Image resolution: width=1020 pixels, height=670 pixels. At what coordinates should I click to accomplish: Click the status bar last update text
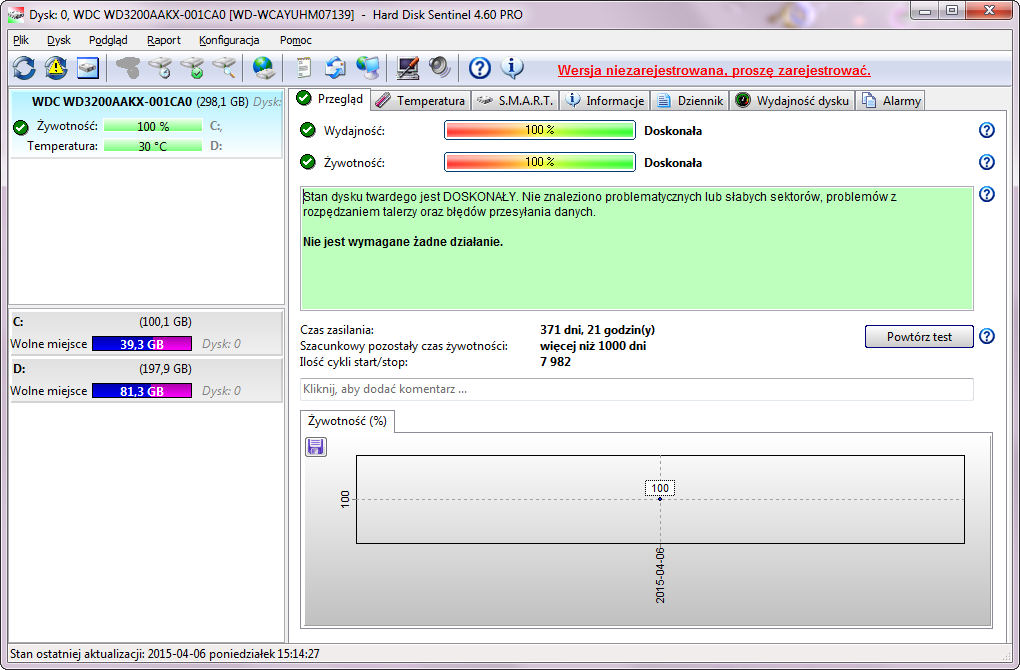165,653
